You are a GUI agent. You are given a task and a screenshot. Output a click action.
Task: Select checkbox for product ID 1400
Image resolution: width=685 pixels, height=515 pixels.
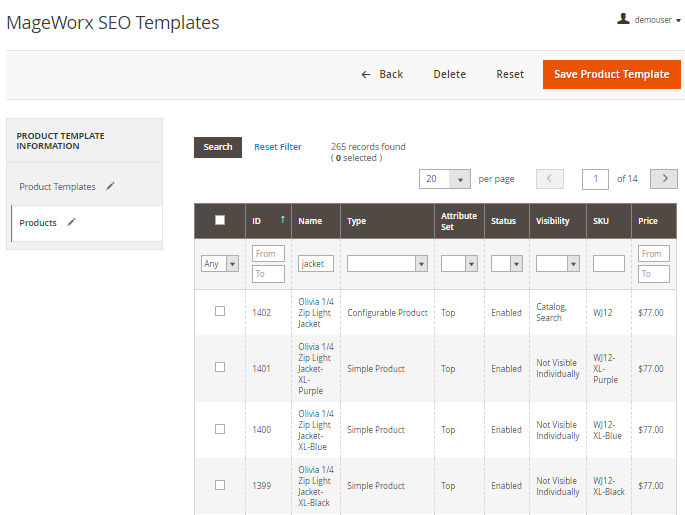click(x=220, y=428)
